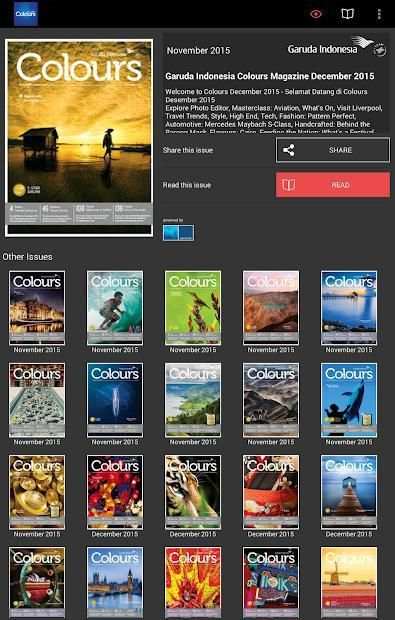Image resolution: width=395 pixels, height=620 pixels.
Task: Open the red rocky landscape cover
Action: [x=271, y=308]
